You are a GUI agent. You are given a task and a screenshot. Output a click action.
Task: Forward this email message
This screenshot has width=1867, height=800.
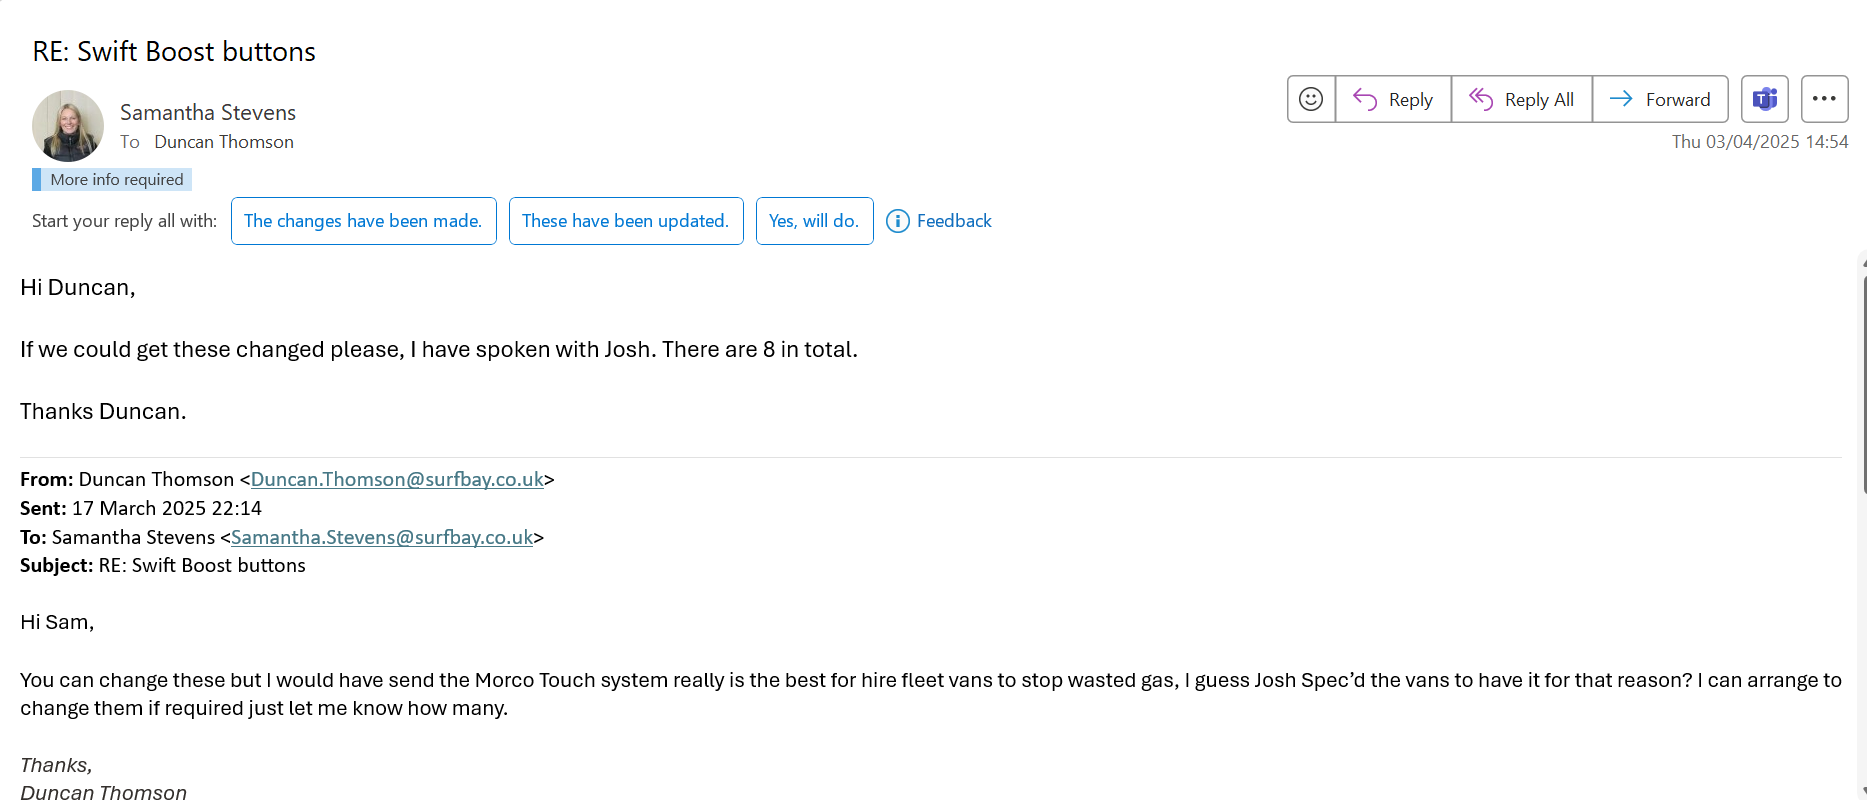(x=1660, y=99)
